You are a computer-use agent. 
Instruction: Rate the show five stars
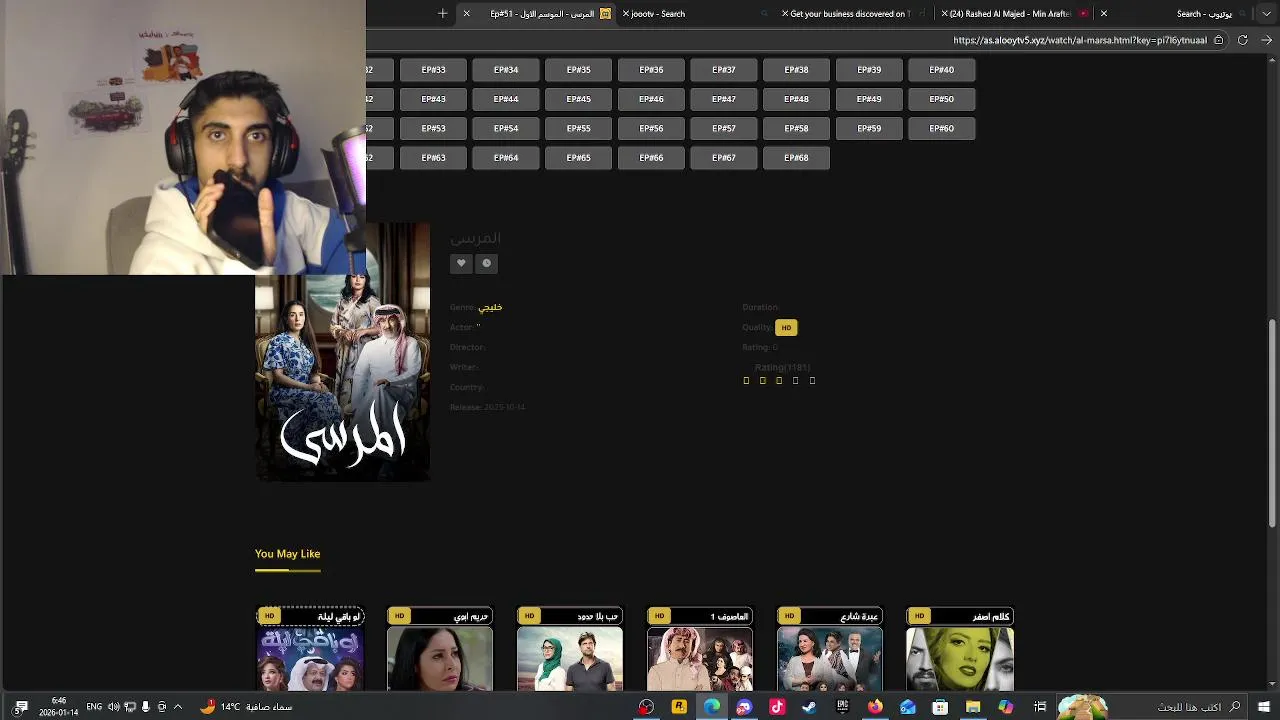pos(812,380)
